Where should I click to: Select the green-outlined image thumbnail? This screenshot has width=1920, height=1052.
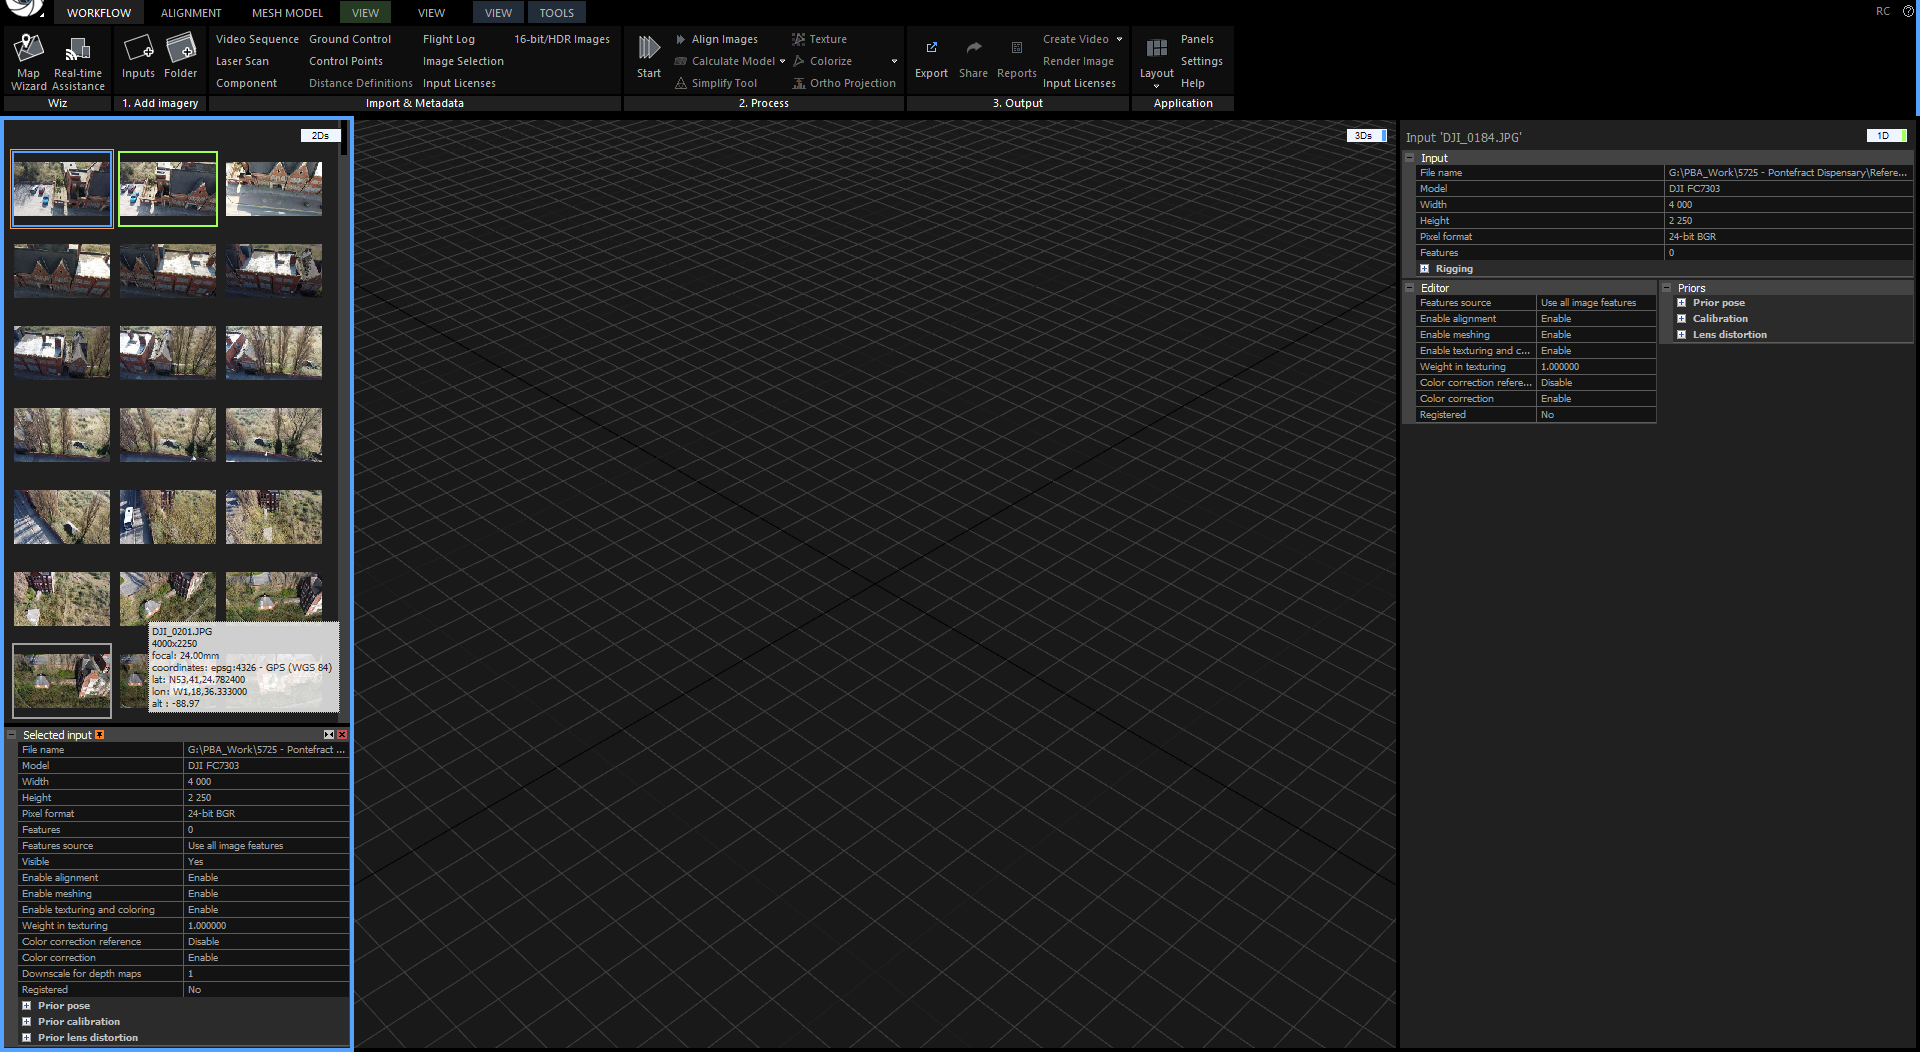pos(168,189)
